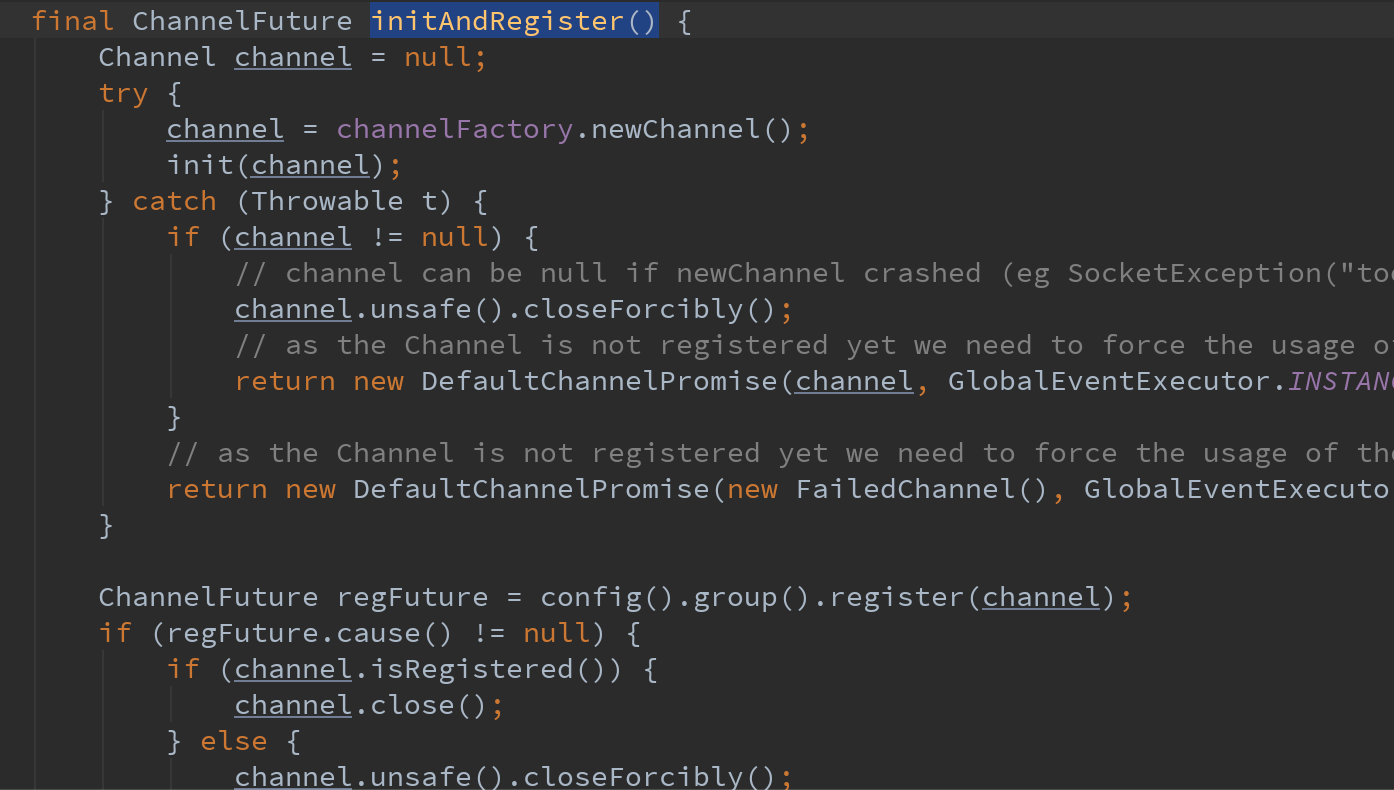Click ChannelFuture return type before initAndRegister
This screenshot has height=790, width=1394.
pos(242,21)
